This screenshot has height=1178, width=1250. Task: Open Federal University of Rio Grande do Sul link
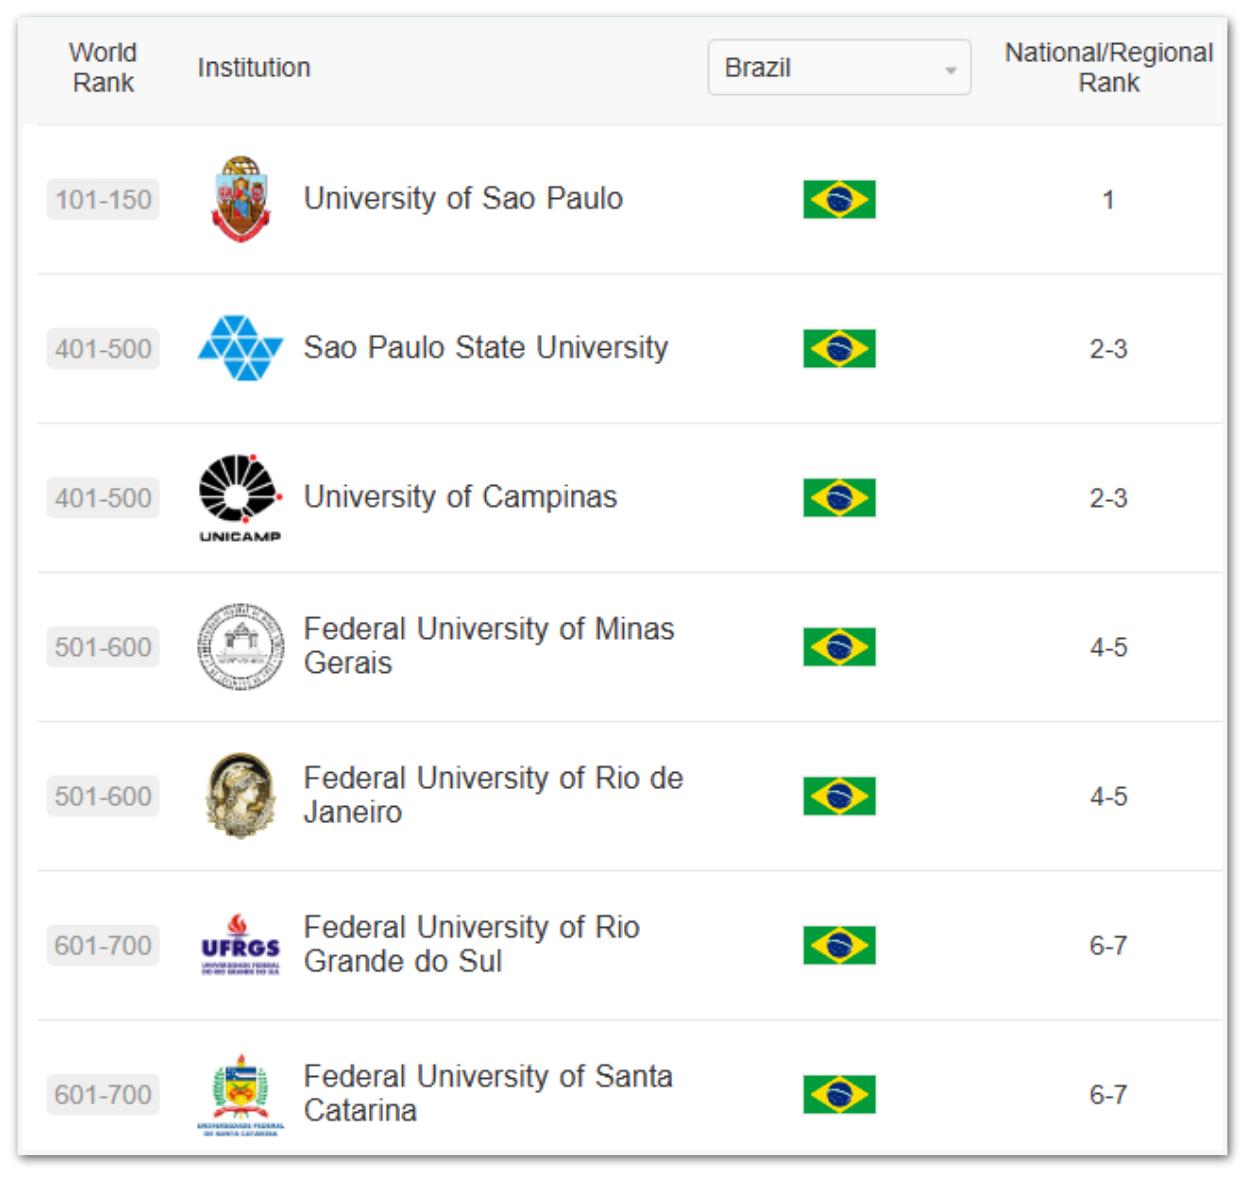(471, 944)
